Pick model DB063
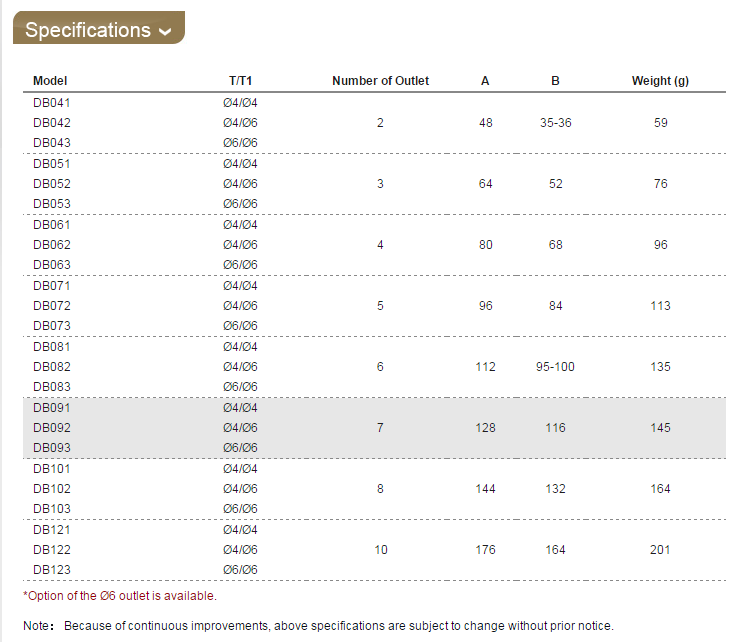Viewport: 735px width, 642px height. click(52, 265)
